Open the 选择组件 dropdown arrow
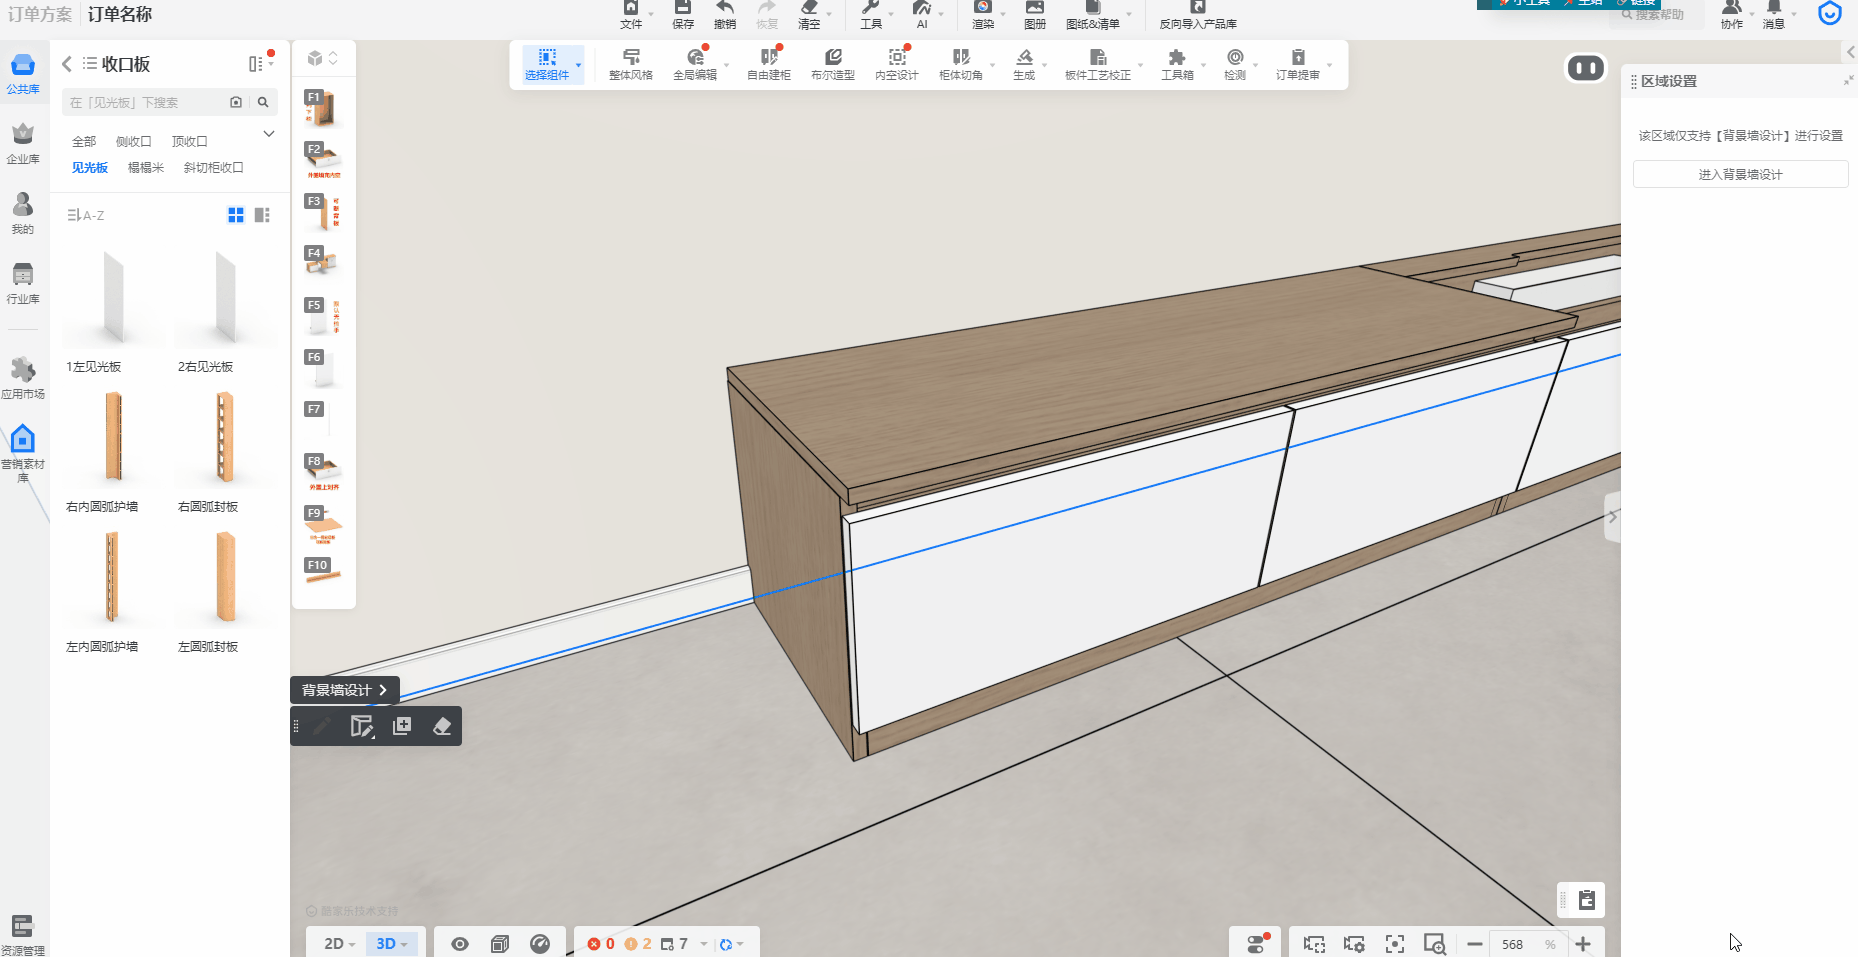 [578, 65]
